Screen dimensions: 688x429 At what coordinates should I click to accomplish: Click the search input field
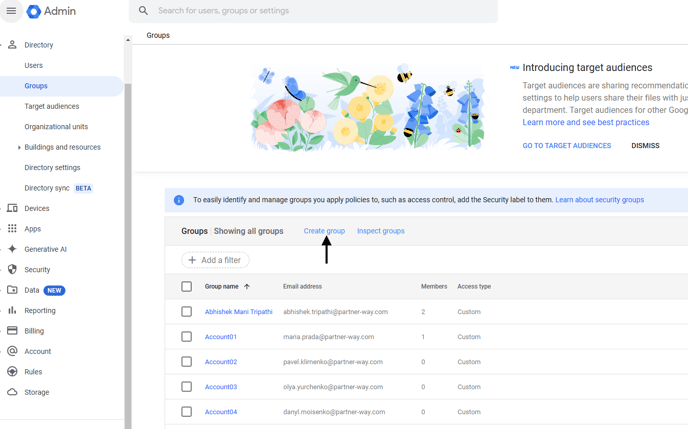(320, 11)
